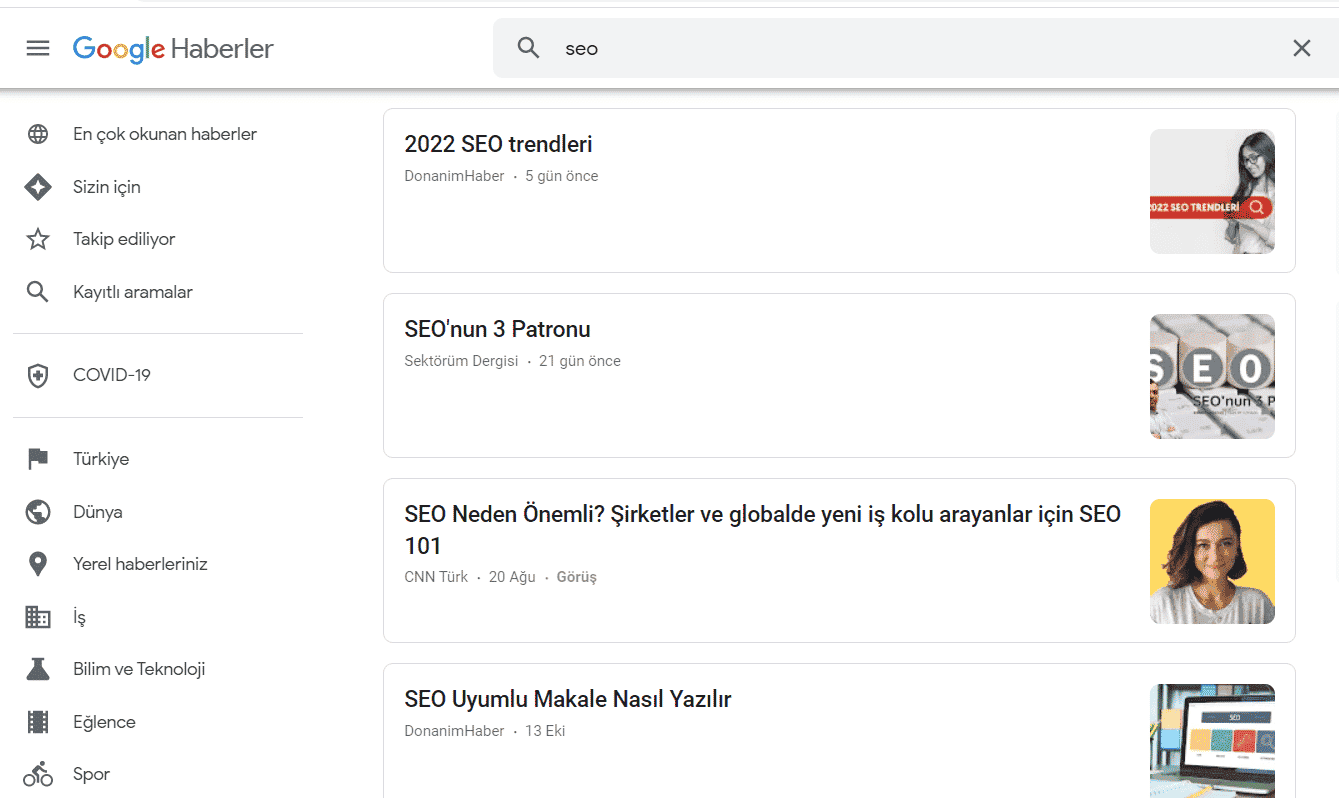The height and width of the screenshot is (798, 1339).
Task: Click the diamond icon for Sizin için
Action: [x=38, y=187]
